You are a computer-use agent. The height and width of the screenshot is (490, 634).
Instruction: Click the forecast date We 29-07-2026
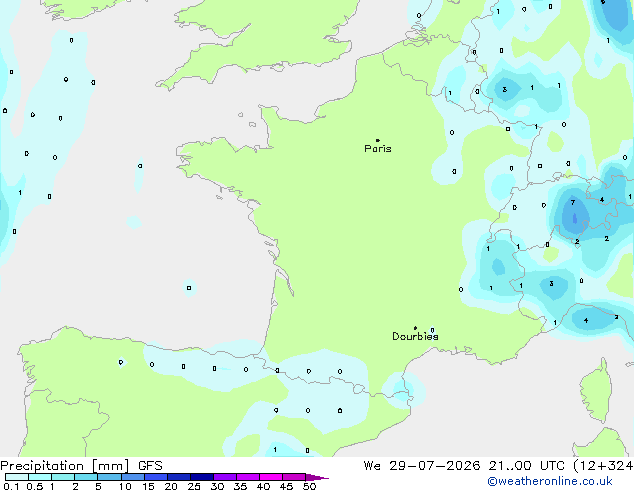click(x=422, y=466)
